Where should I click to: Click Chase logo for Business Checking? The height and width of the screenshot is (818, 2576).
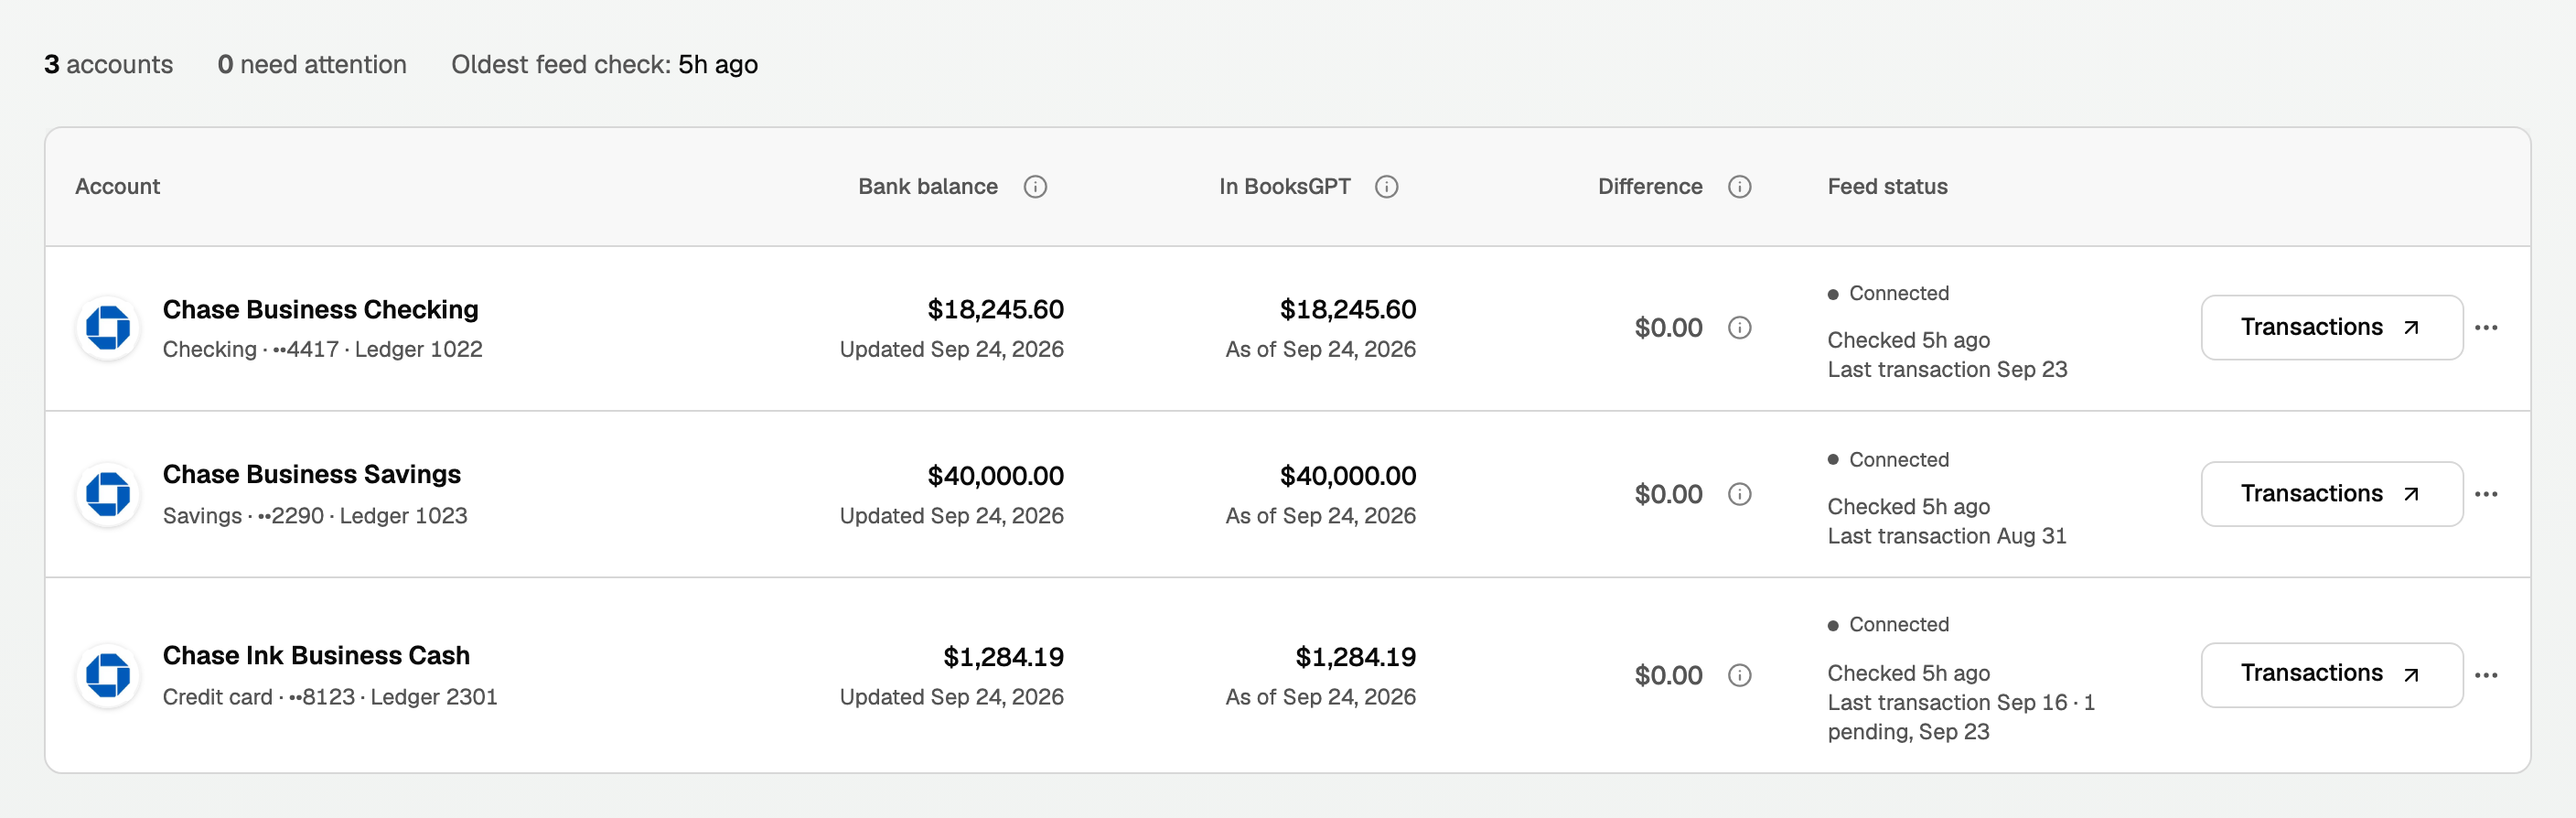[x=108, y=328]
